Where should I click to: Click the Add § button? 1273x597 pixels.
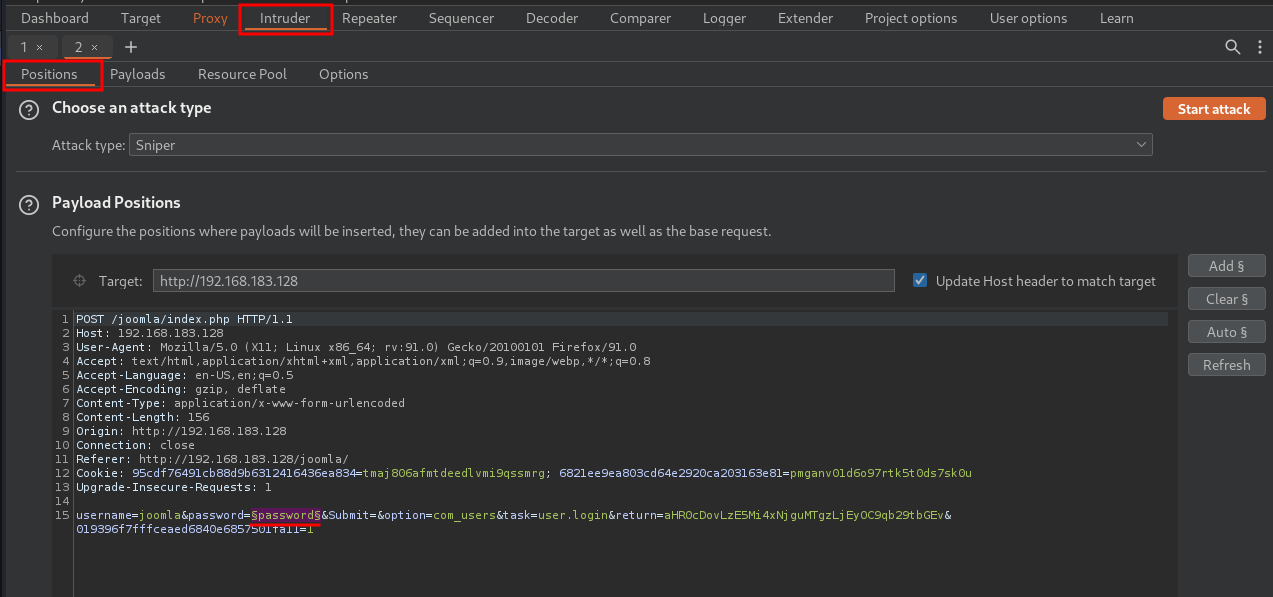[1227, 265]
